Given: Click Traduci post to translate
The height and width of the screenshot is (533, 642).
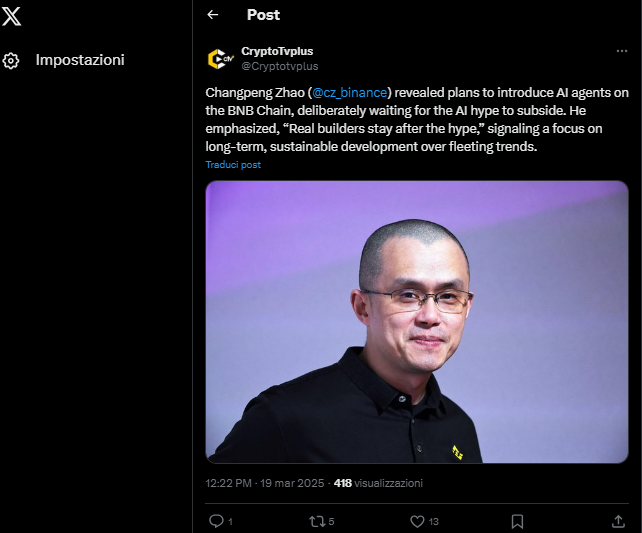Looking at the screenshot, I should (x=233, y=164).
